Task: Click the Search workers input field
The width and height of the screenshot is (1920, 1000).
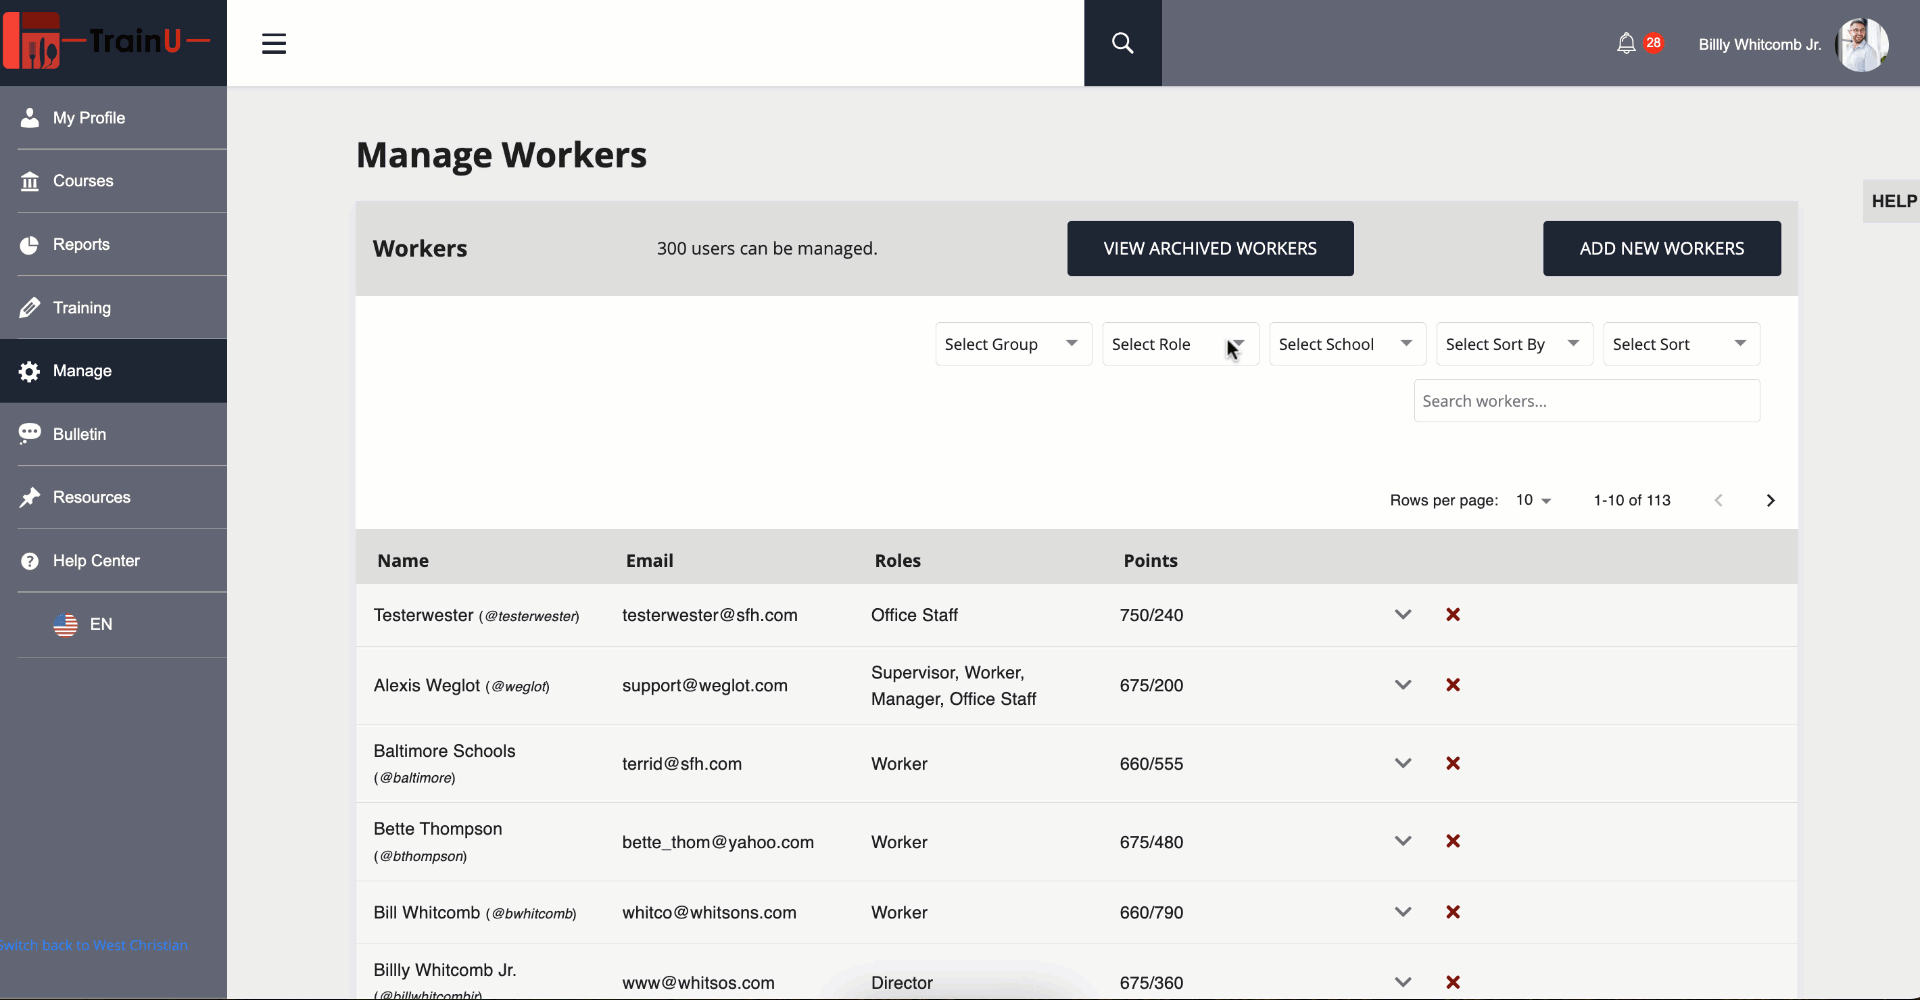Action: pyautogui.click(x=1586, y=401)
